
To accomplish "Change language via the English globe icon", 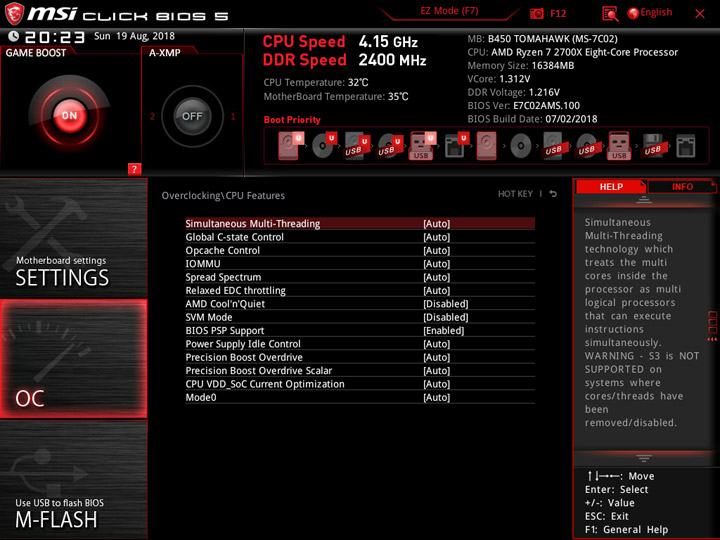I will point(650,13).
